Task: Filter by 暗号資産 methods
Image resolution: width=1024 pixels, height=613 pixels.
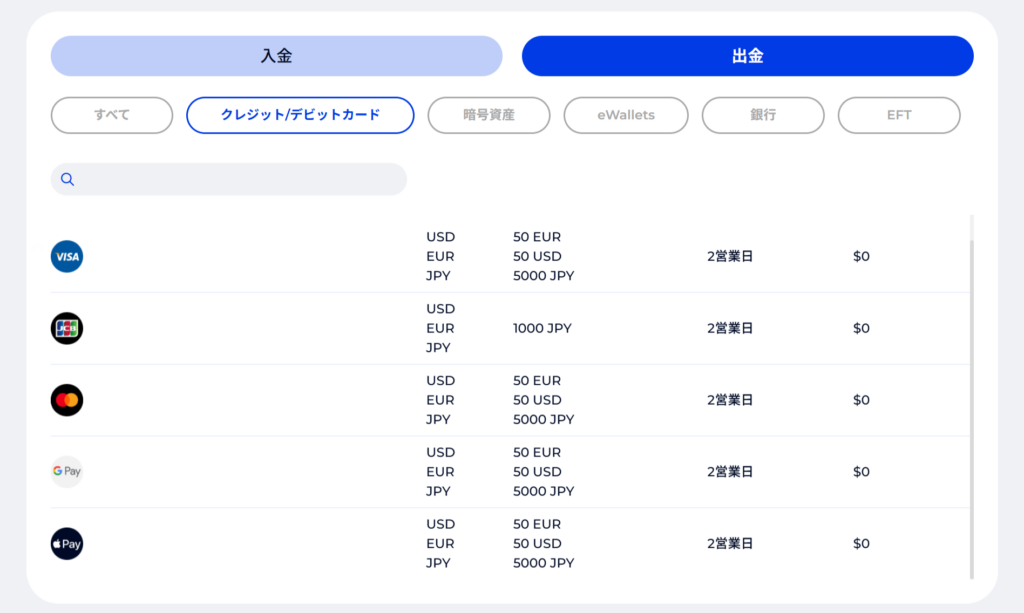Action: click(x=489, y=115)
